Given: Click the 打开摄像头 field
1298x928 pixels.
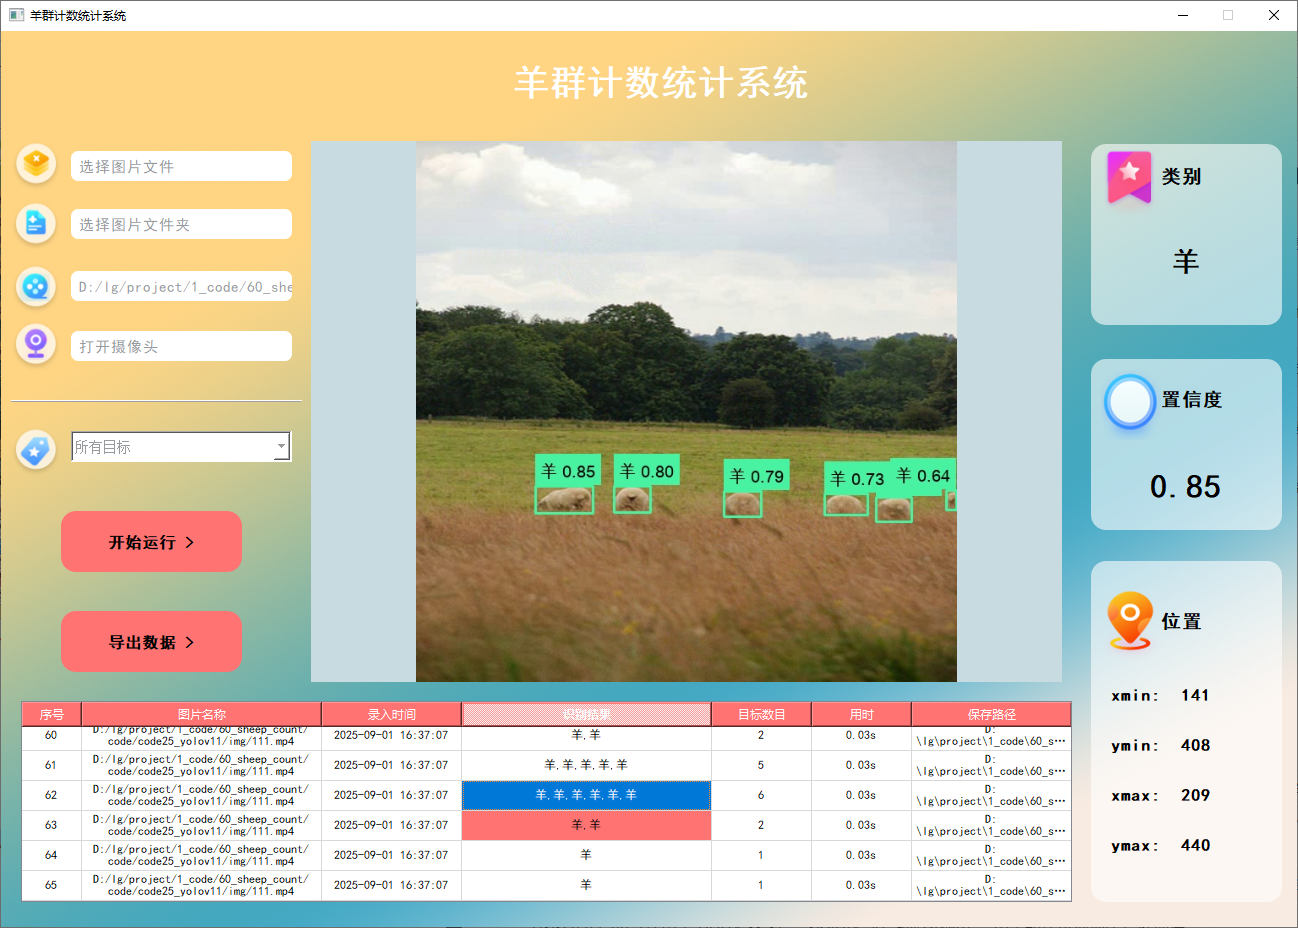Looking at the screenshot, I should coord(181,346).
